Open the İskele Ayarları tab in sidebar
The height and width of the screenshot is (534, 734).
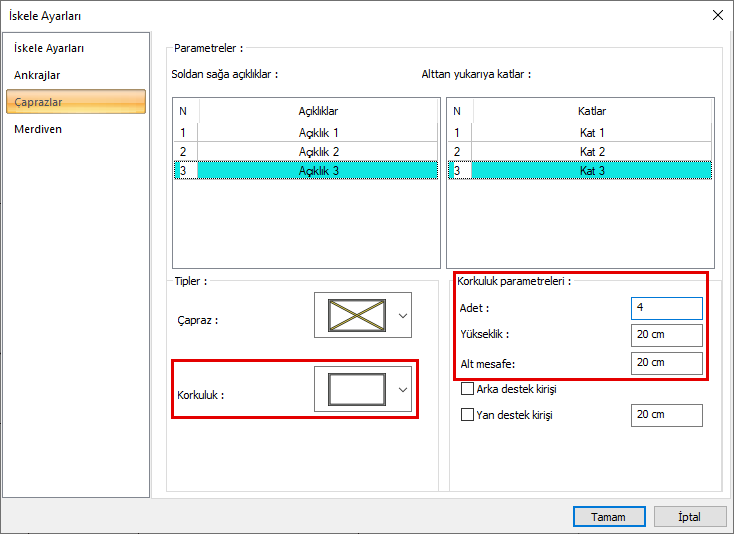48,48
